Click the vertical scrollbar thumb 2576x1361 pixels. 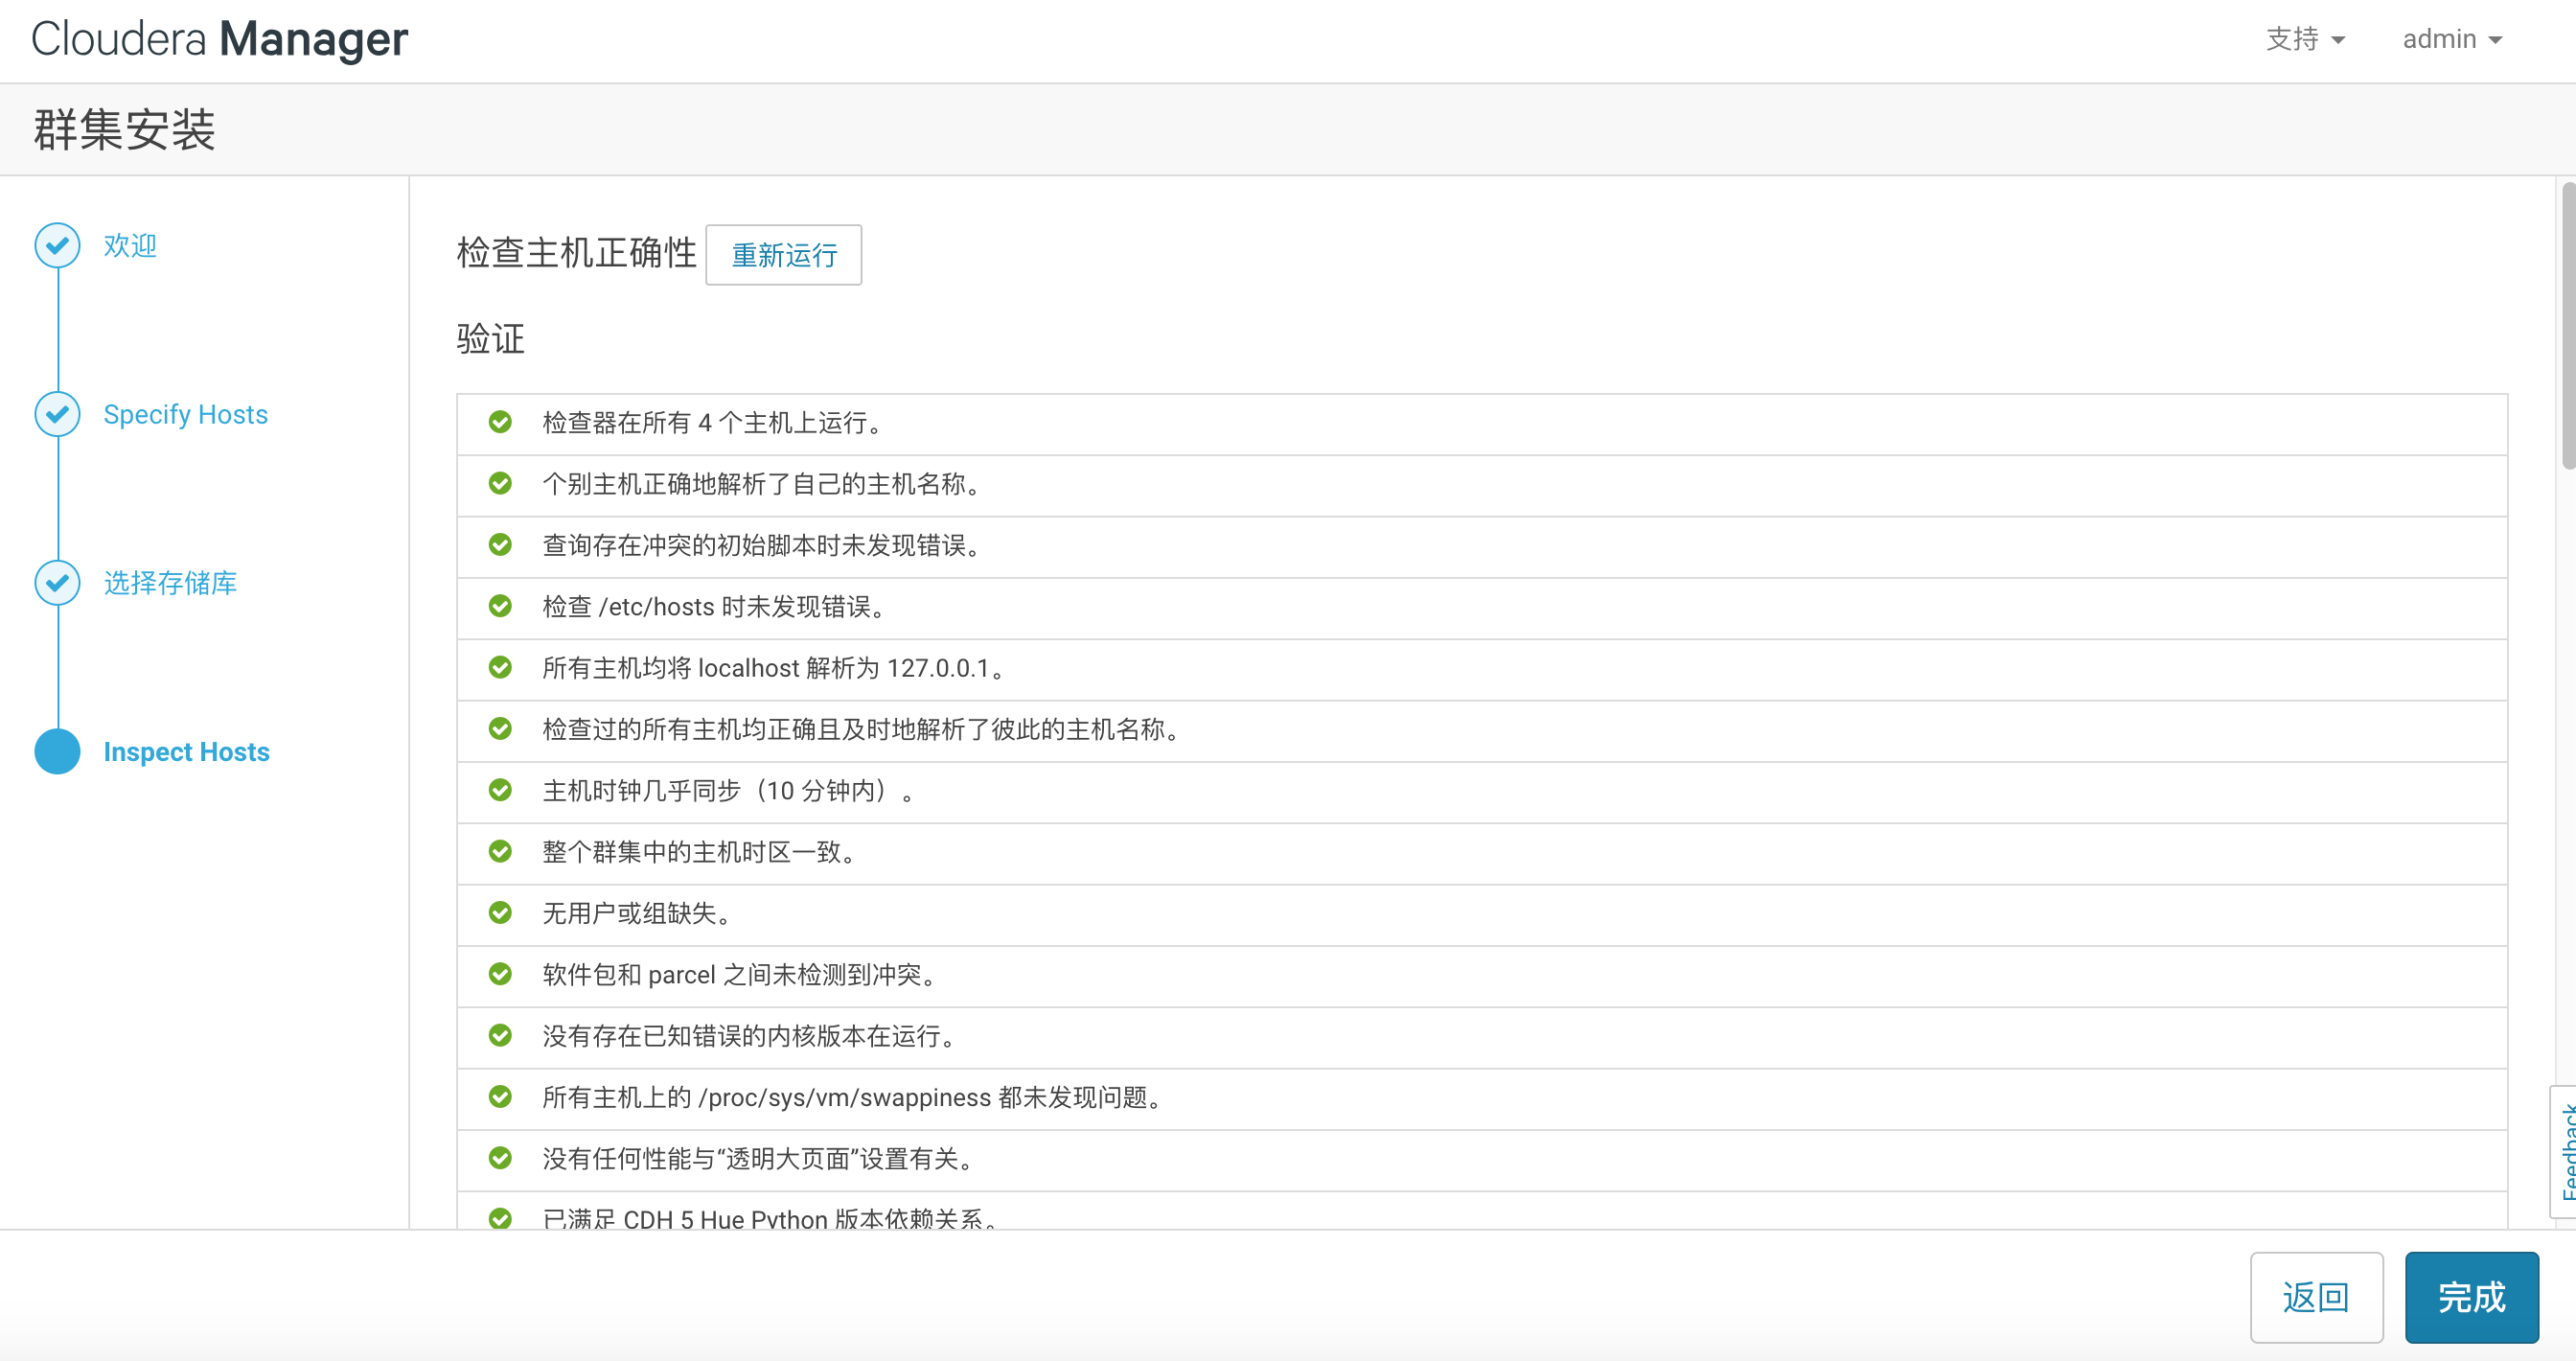[2568, 325]
